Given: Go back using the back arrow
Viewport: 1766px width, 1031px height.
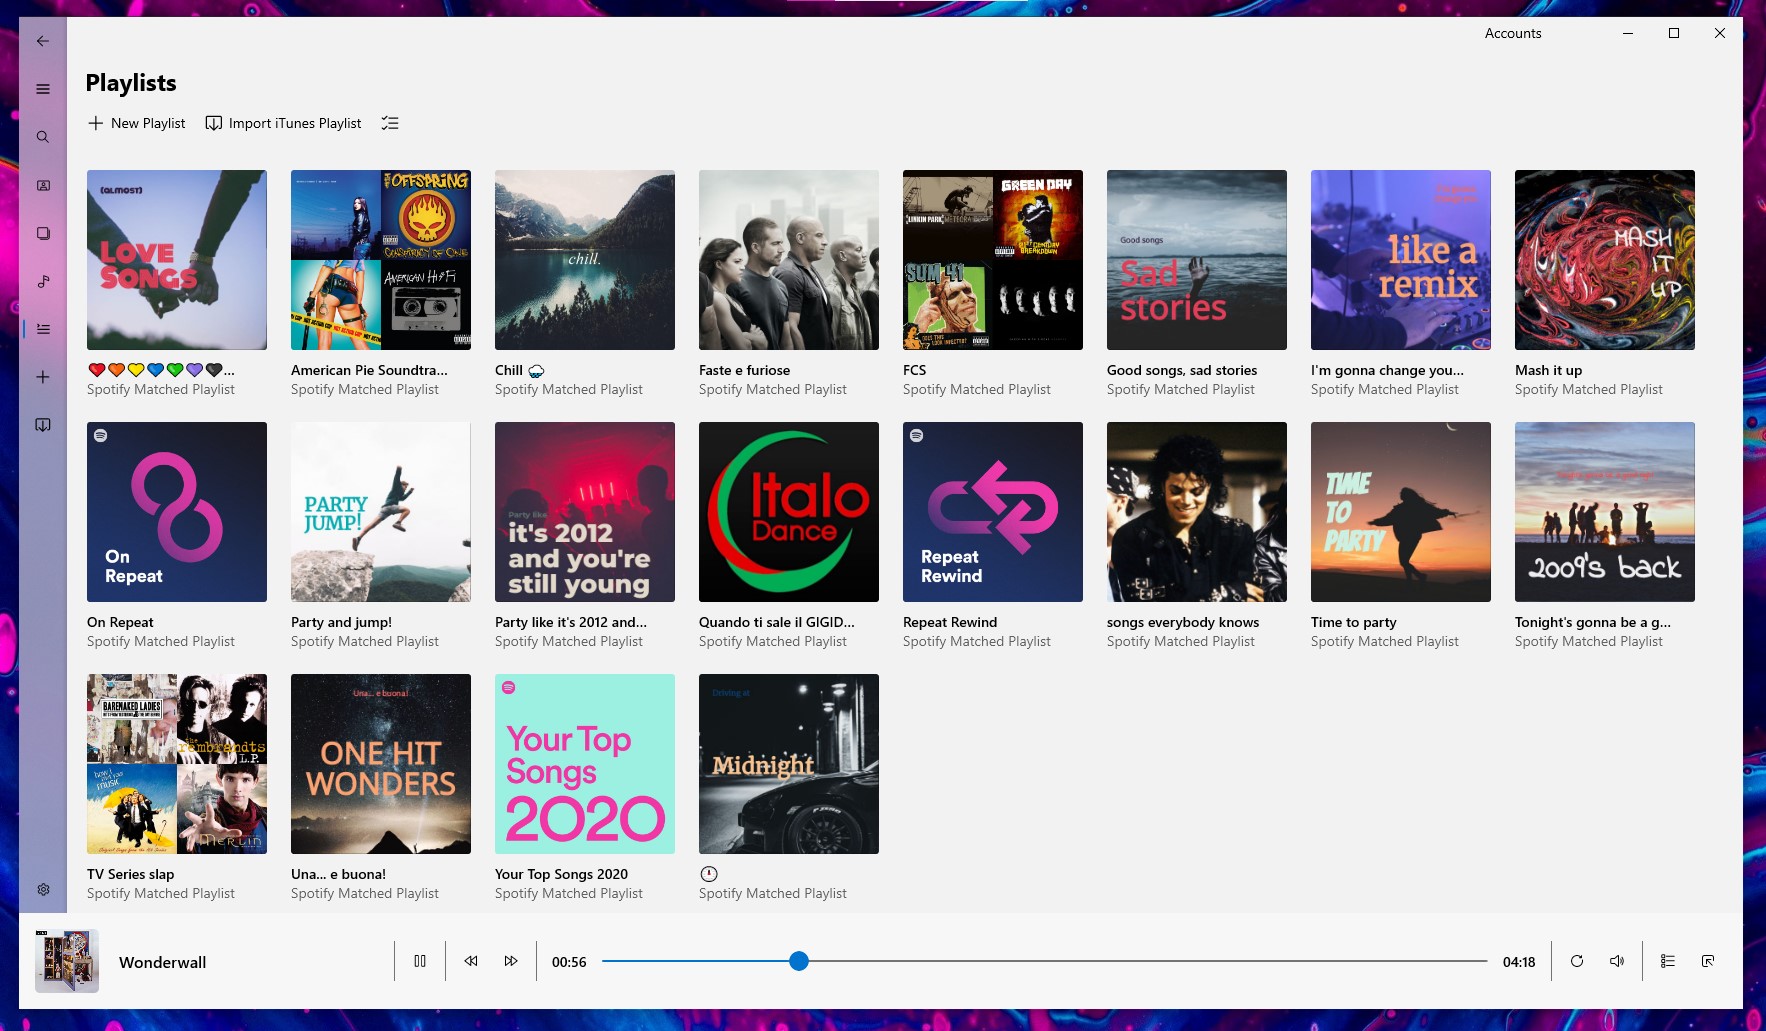Looking at the screenshot, I should (43, 41).
